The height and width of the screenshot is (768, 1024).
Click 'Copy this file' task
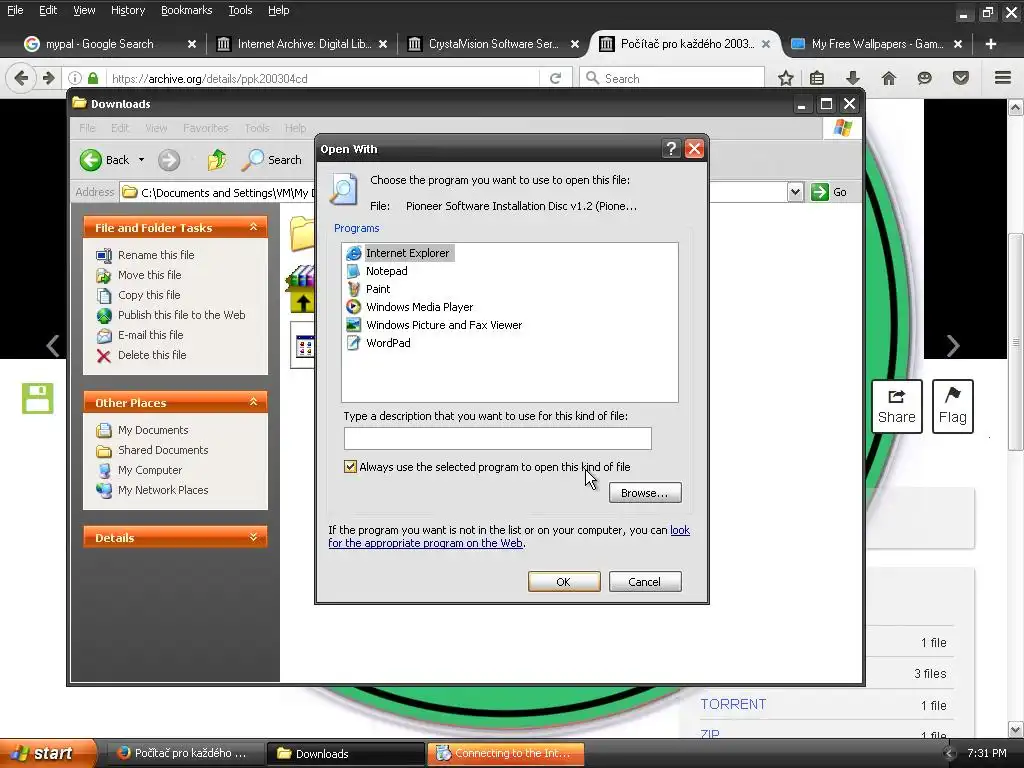[148, 295]
